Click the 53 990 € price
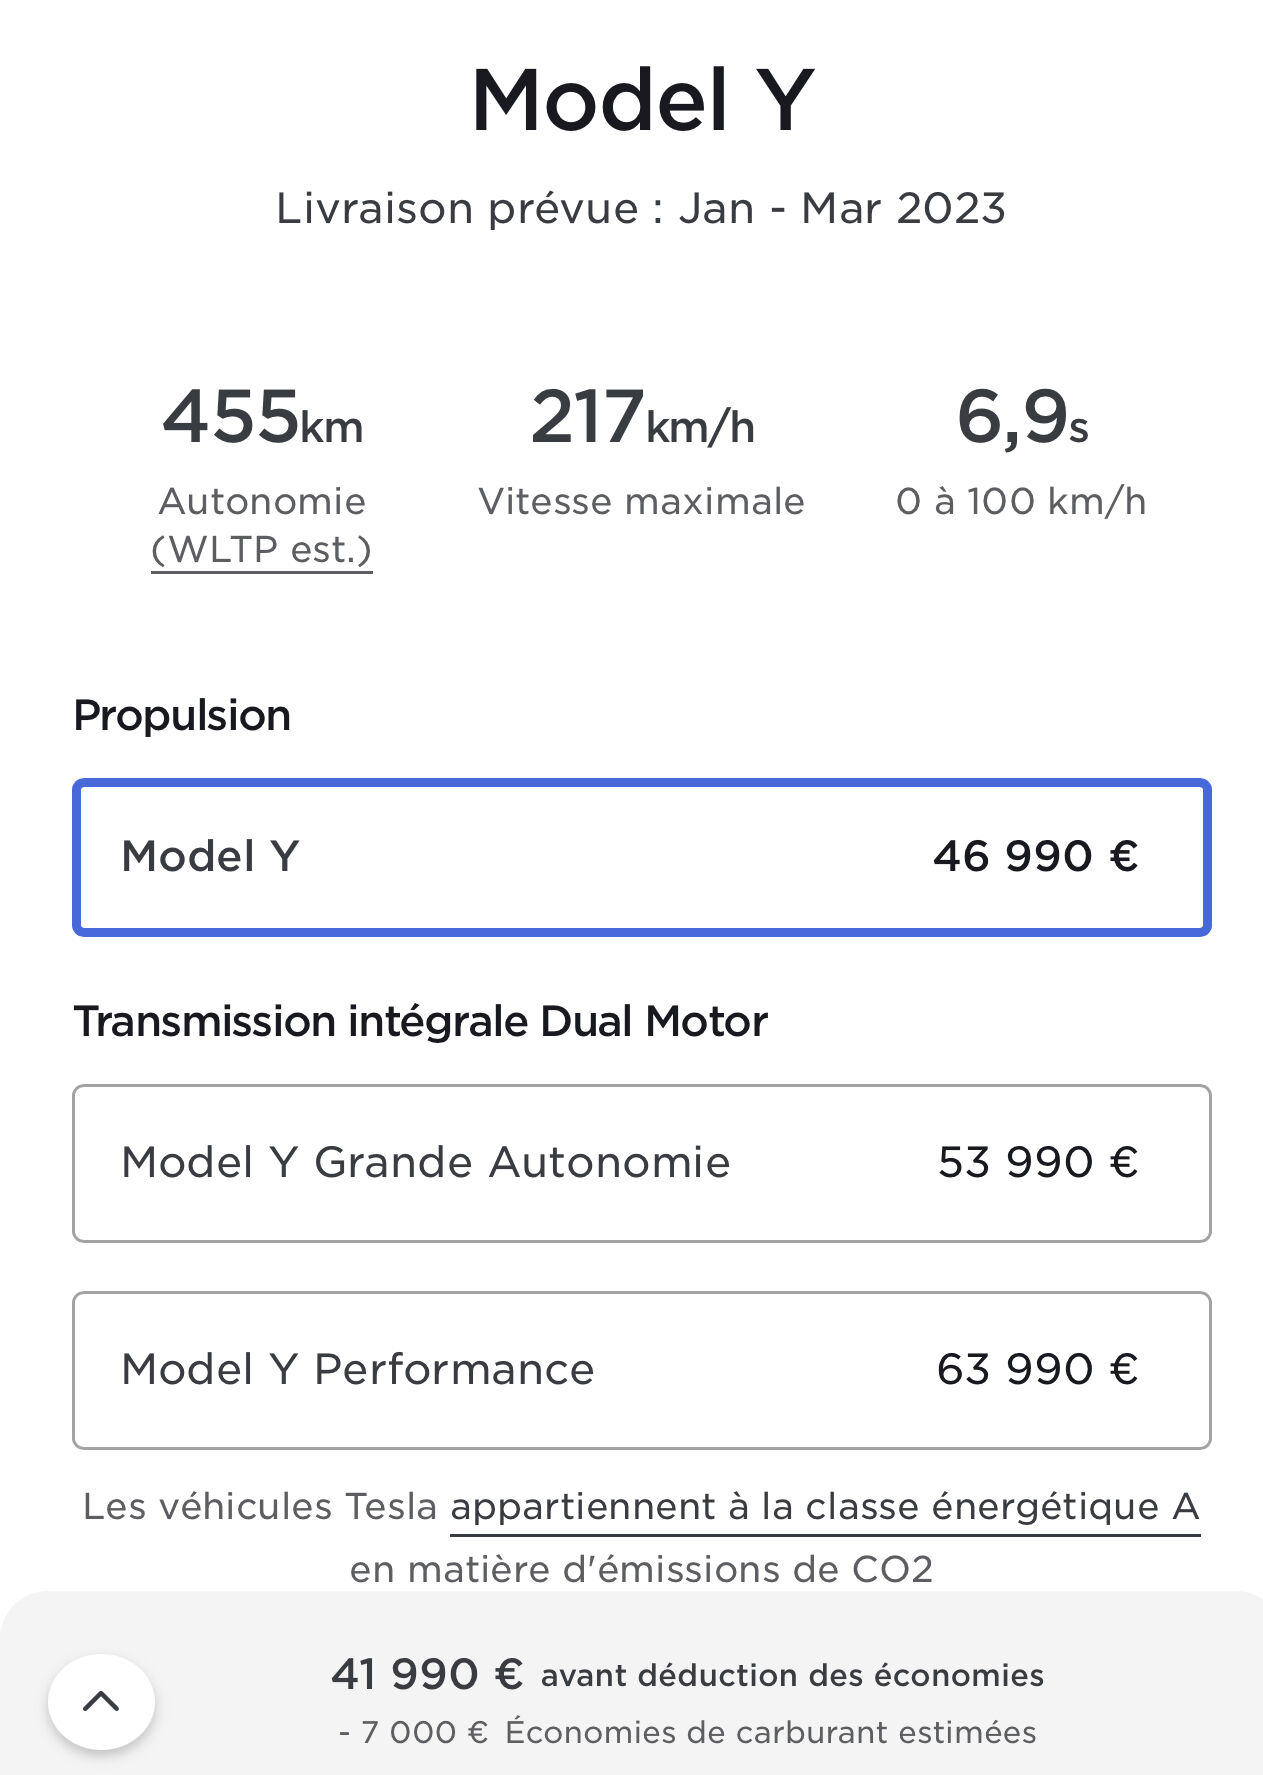The image size is (1263, 1775). (x=1038, y=1162)
